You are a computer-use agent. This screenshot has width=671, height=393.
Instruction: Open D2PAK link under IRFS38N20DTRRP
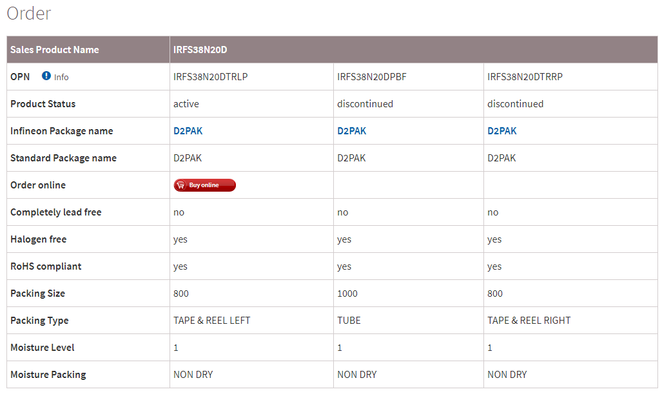pos(502,131)
